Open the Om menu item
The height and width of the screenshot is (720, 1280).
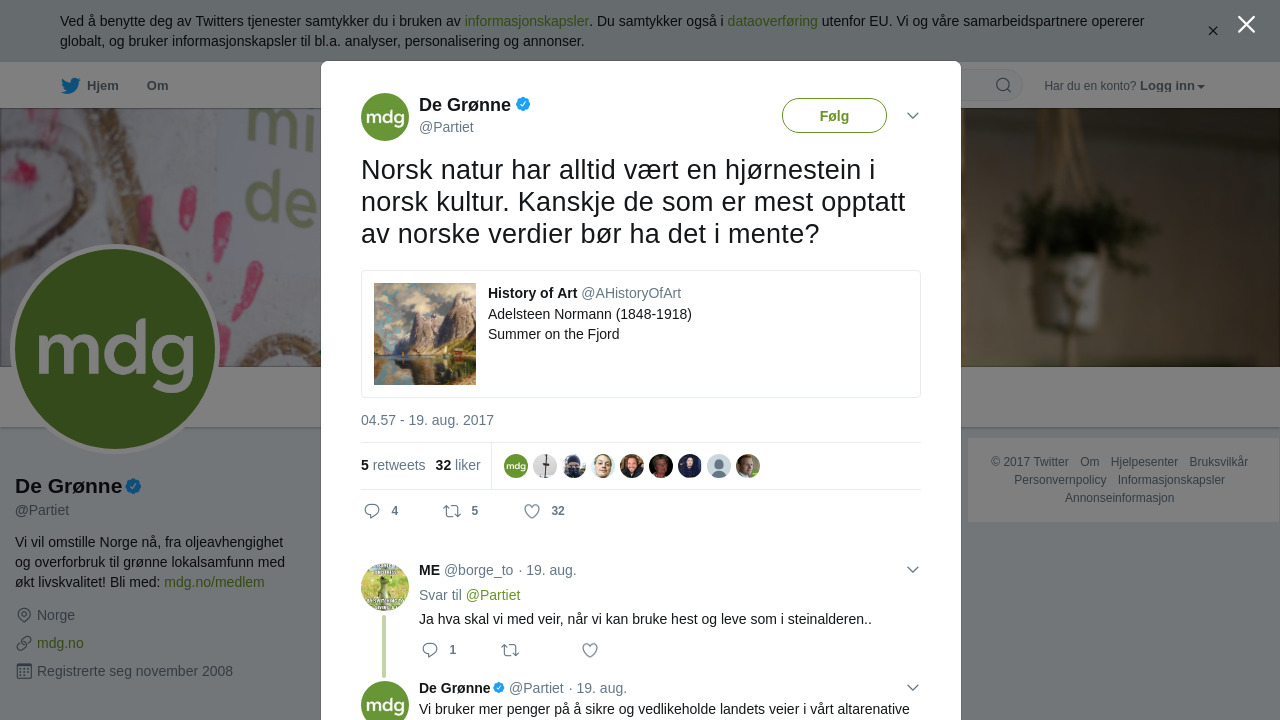coord(157,86)
